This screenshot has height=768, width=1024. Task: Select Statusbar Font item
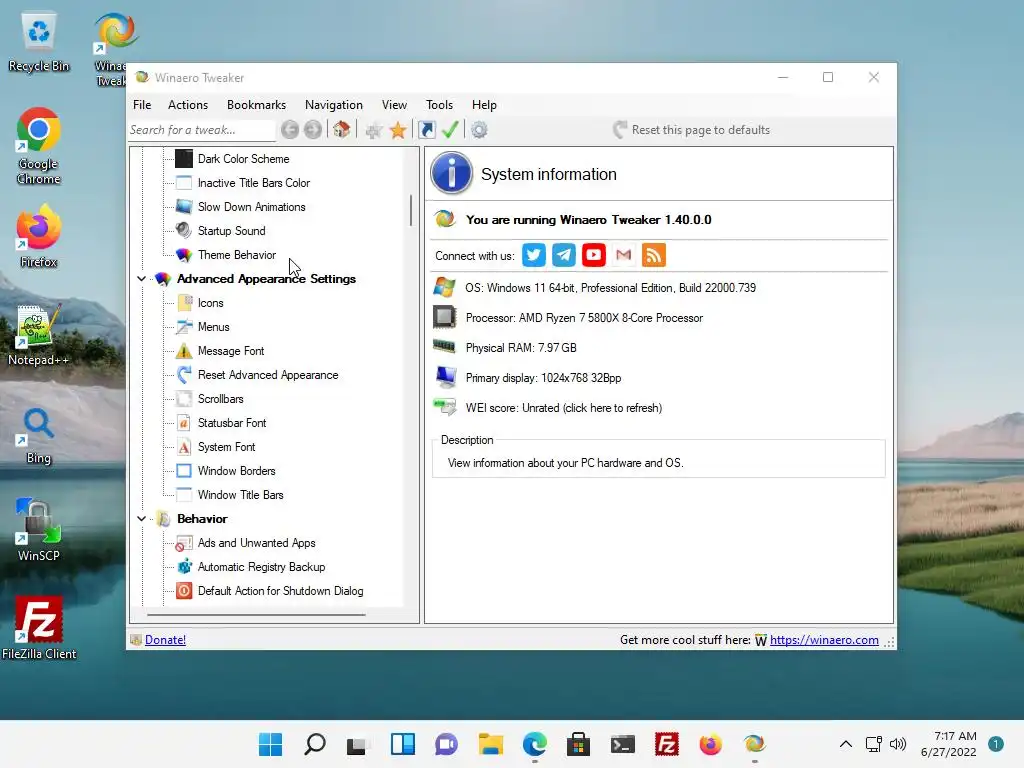pos(232,423)
